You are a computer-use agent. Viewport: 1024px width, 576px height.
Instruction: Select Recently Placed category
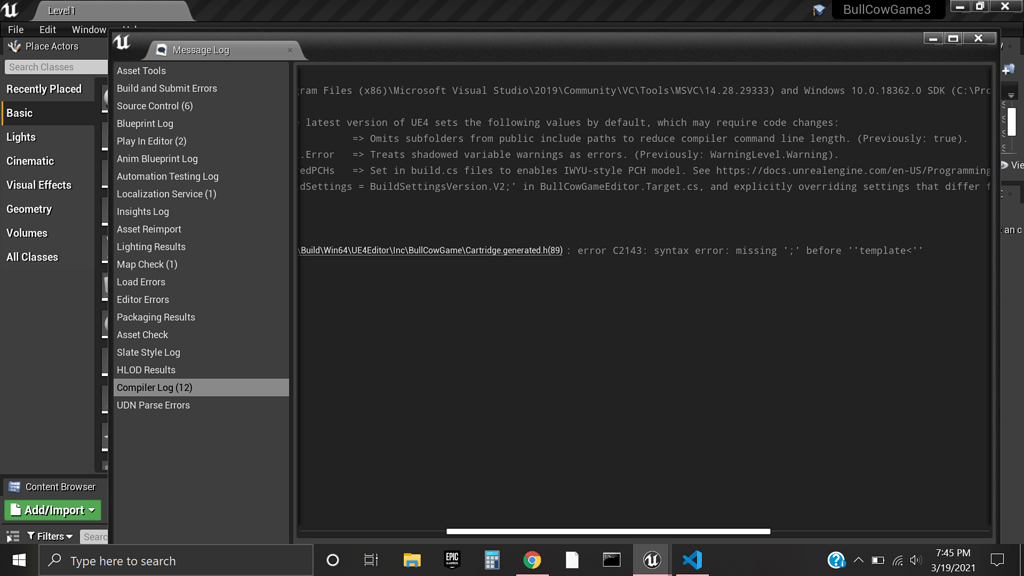48,89
